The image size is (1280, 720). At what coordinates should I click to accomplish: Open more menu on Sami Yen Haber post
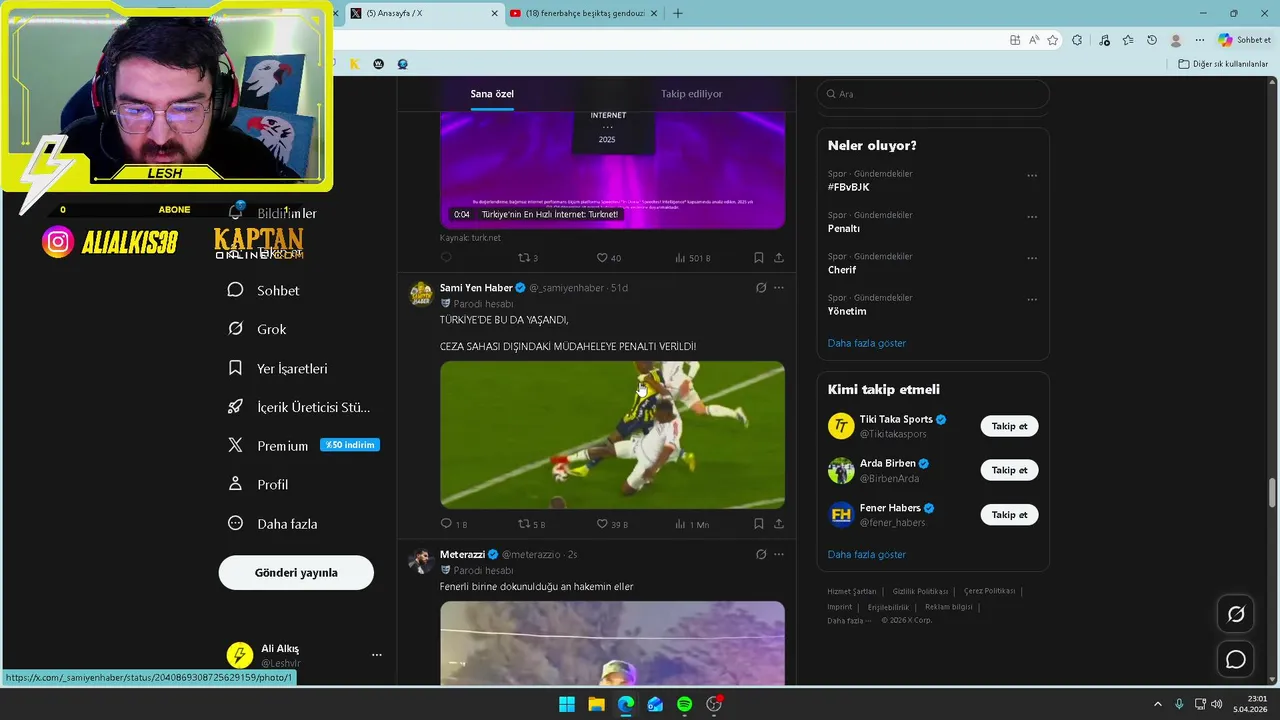779,288
